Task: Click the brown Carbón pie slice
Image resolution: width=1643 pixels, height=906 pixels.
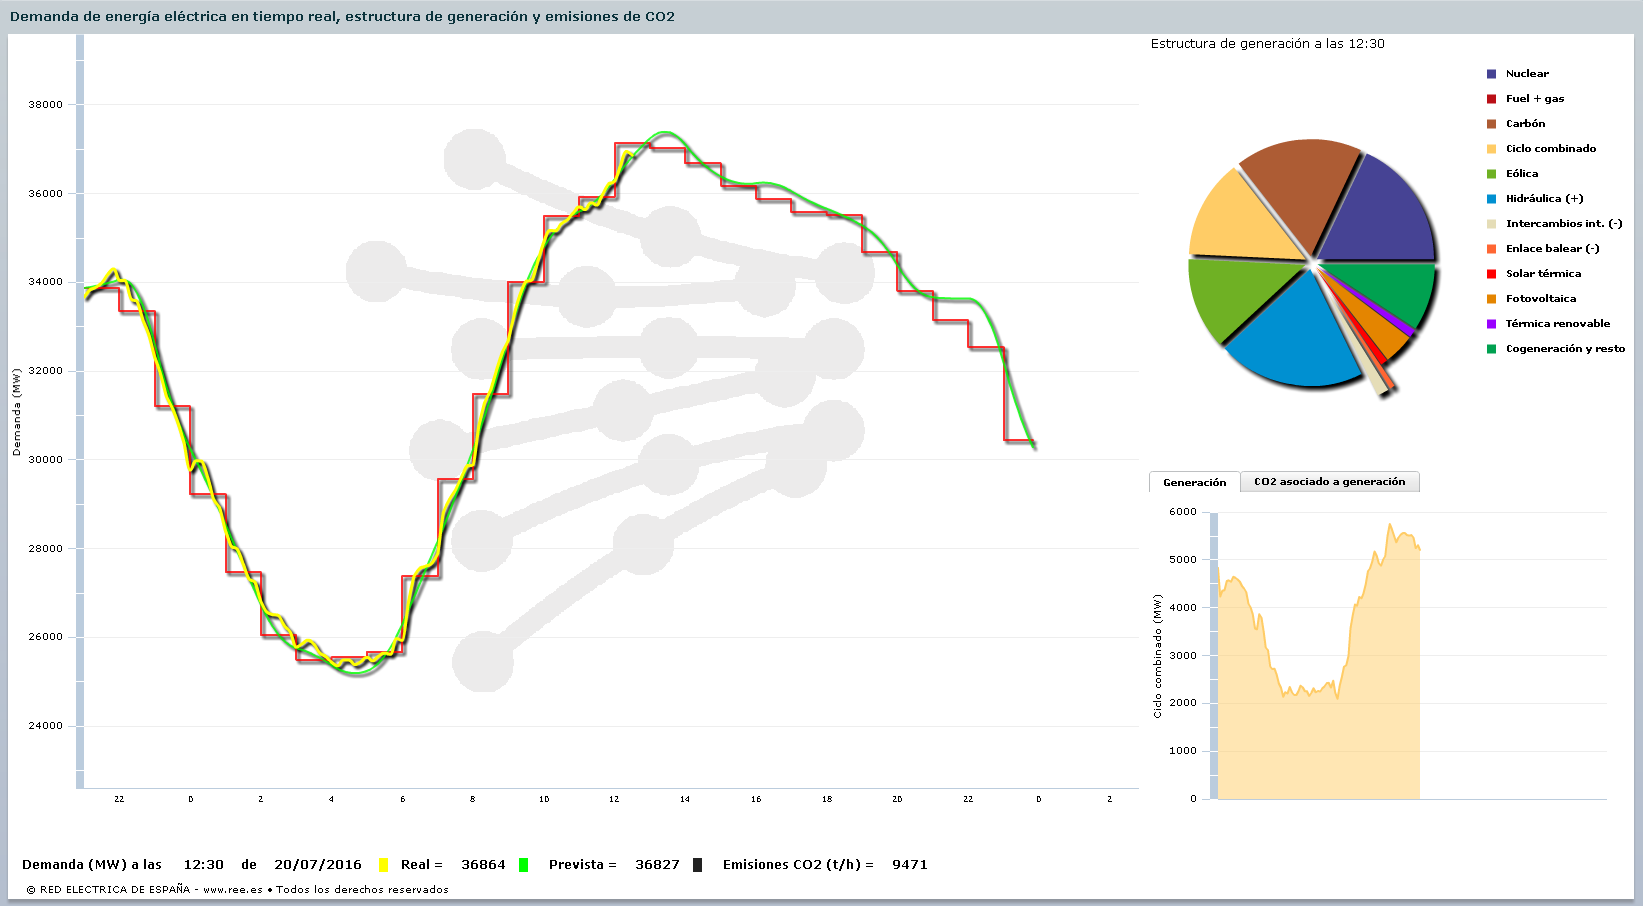Action: [1300, 190]
